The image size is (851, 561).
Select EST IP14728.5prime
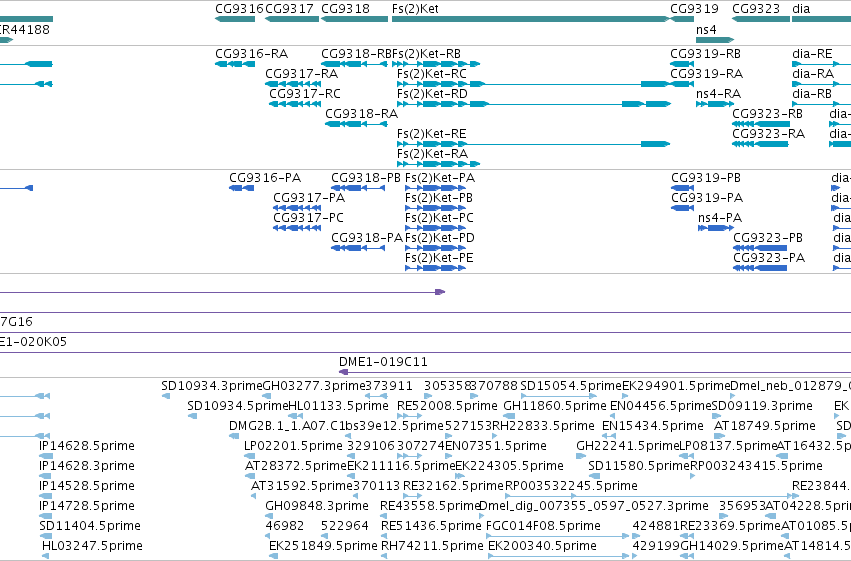click(46, 517)
